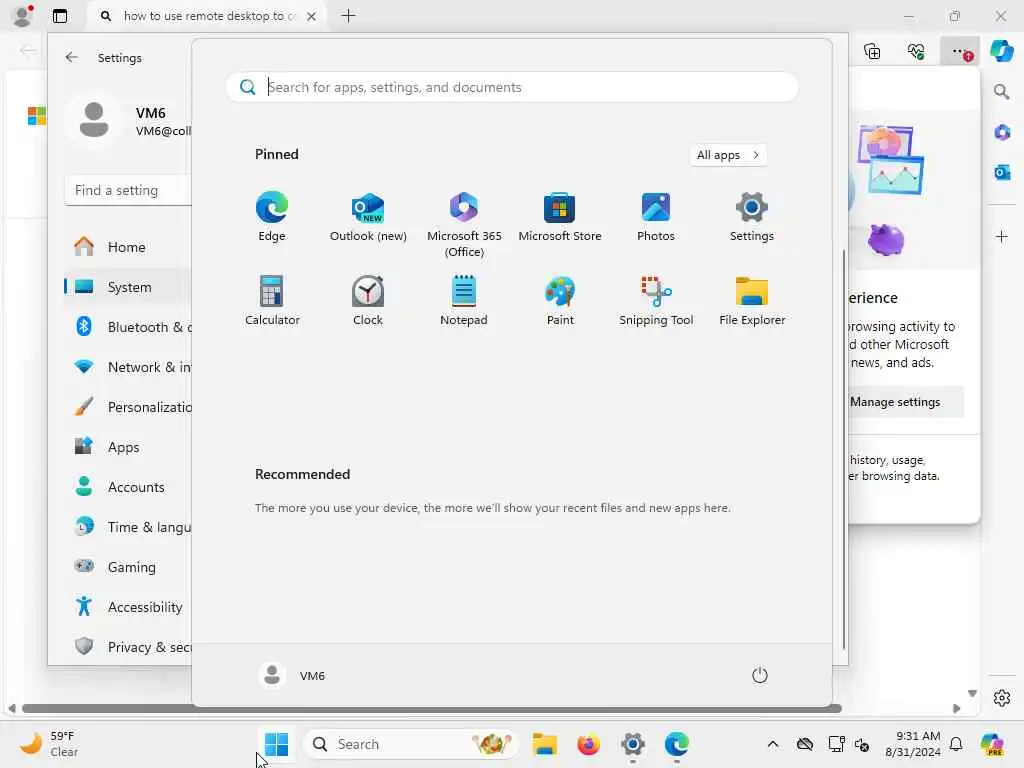
Task: Toggle Edge vertical tabs button
Action: pos(59,16)
